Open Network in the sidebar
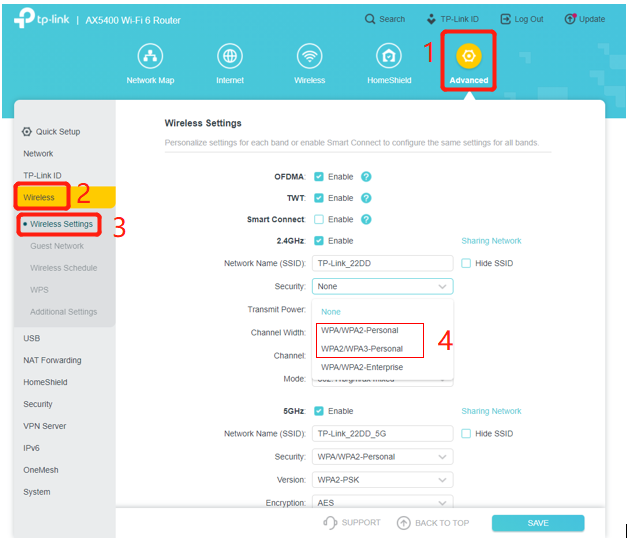Image resolution: width=633 pixels, height=549 pixels. pos(38,154)
